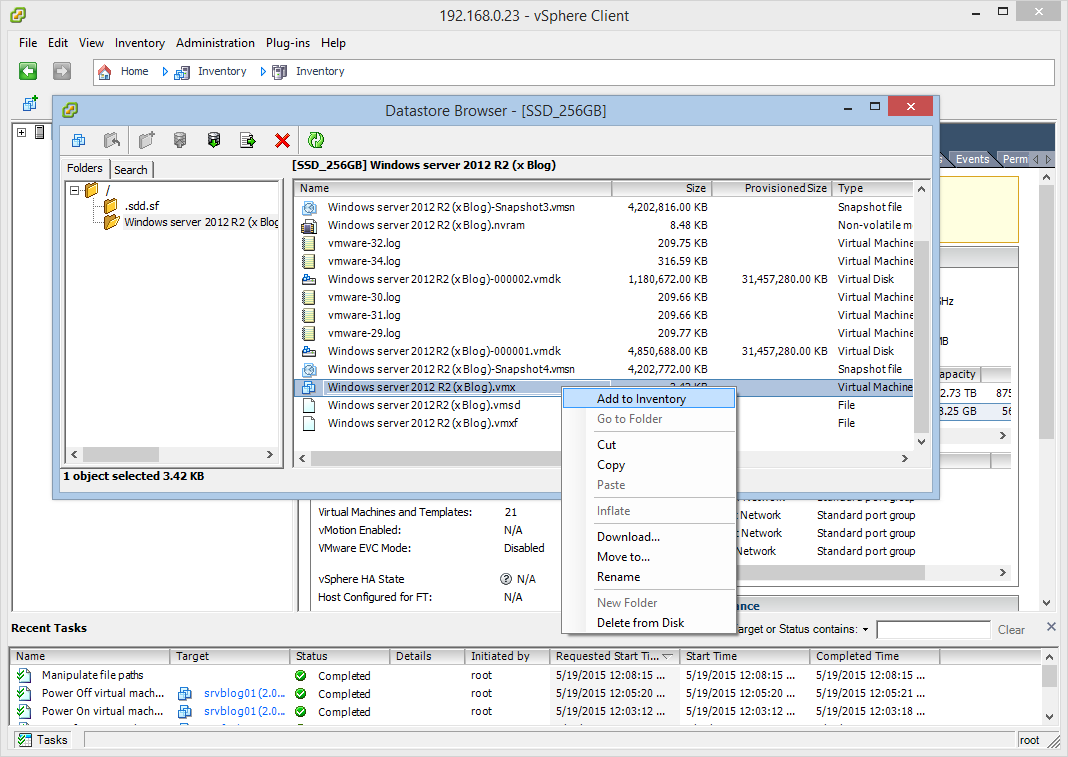Click the gray forward navigation arrow
The height and width of the screenshot is (757, 1068).
click(x=62, y=71)
